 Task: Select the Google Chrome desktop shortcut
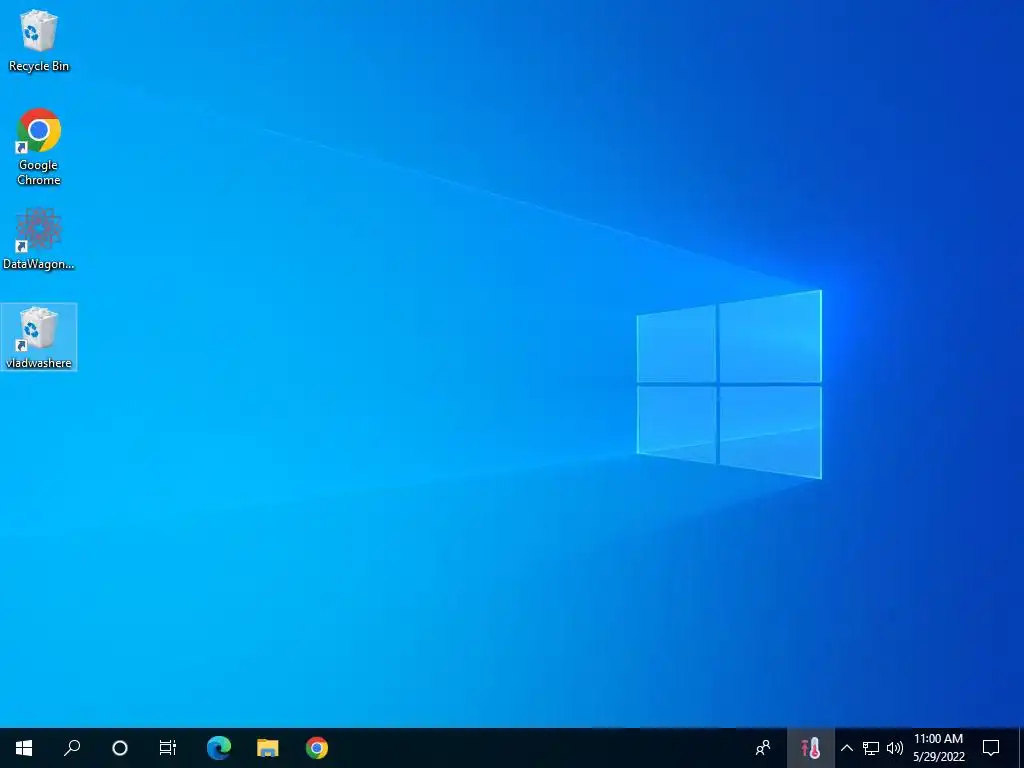point(39,147)
